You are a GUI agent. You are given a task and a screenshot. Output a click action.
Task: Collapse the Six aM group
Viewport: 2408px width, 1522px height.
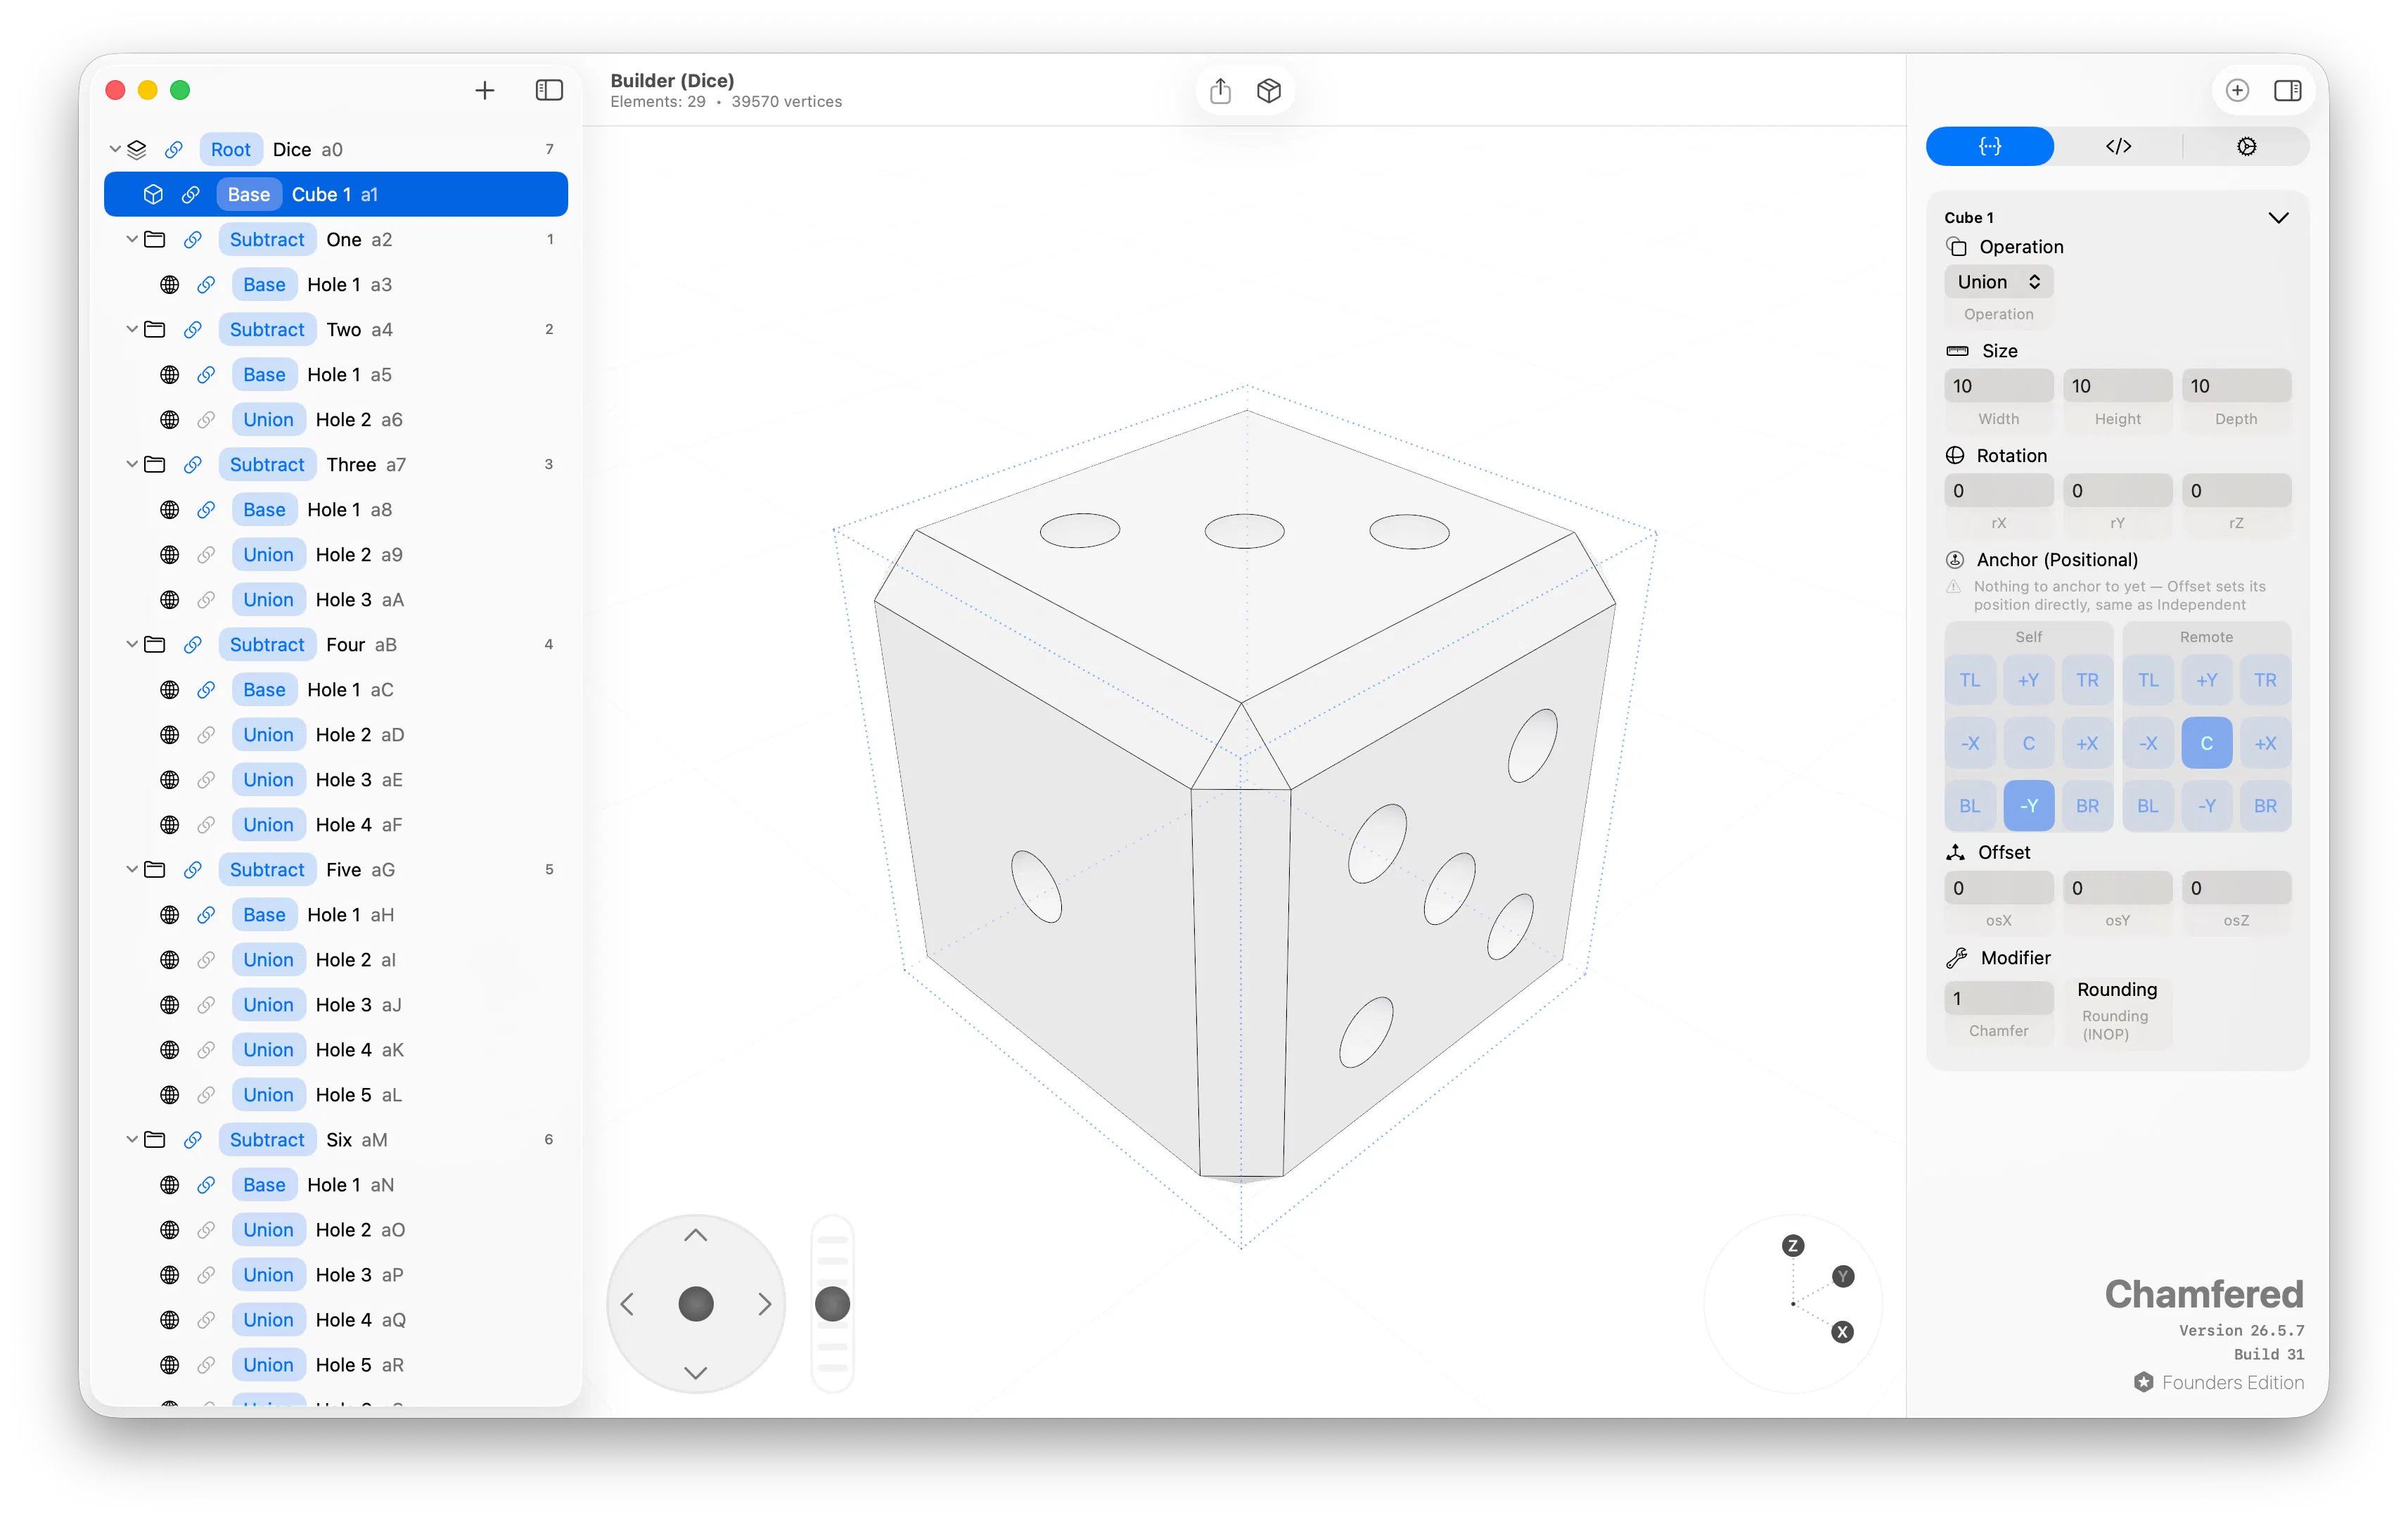[x=131, y=1139]
